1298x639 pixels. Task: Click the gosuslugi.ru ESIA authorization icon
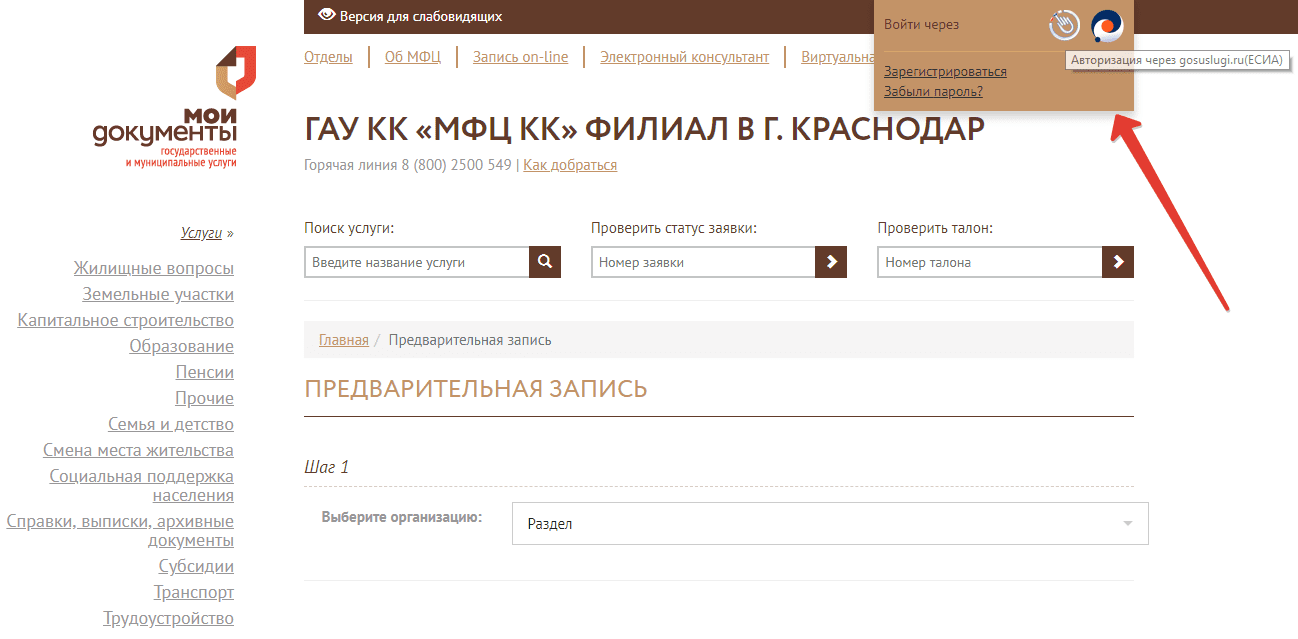point(1107,26)
